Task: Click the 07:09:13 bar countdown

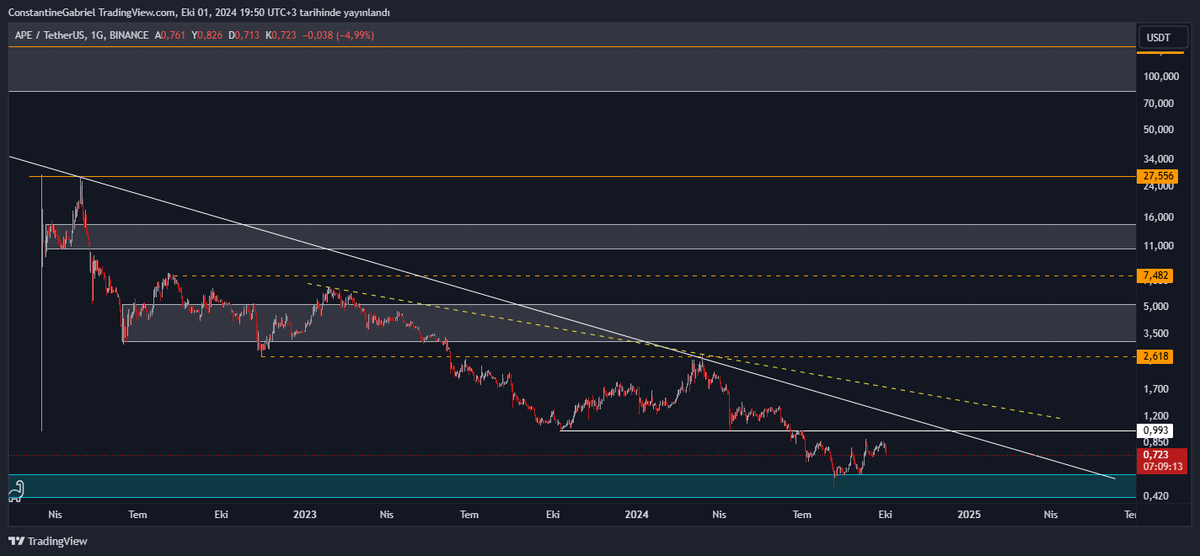Action: (1161, 466)
